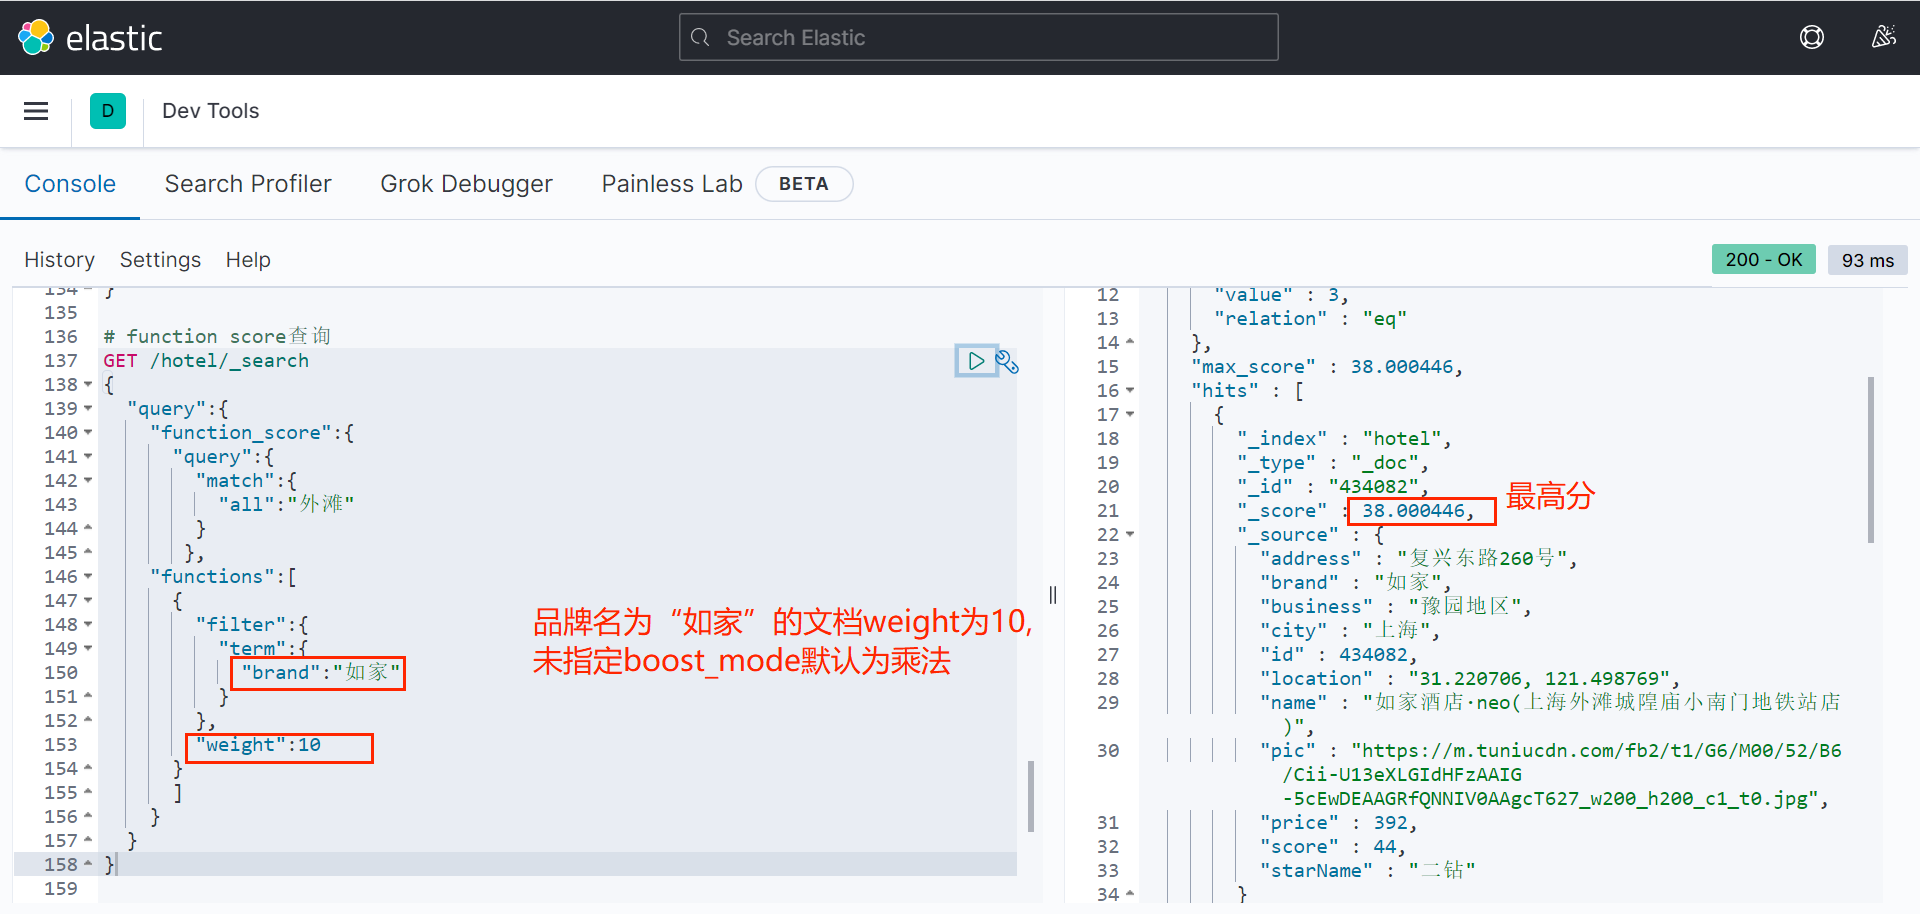1920x914 pixels.
Task: Click the 200 - OK status badge
Action: 1764,260
